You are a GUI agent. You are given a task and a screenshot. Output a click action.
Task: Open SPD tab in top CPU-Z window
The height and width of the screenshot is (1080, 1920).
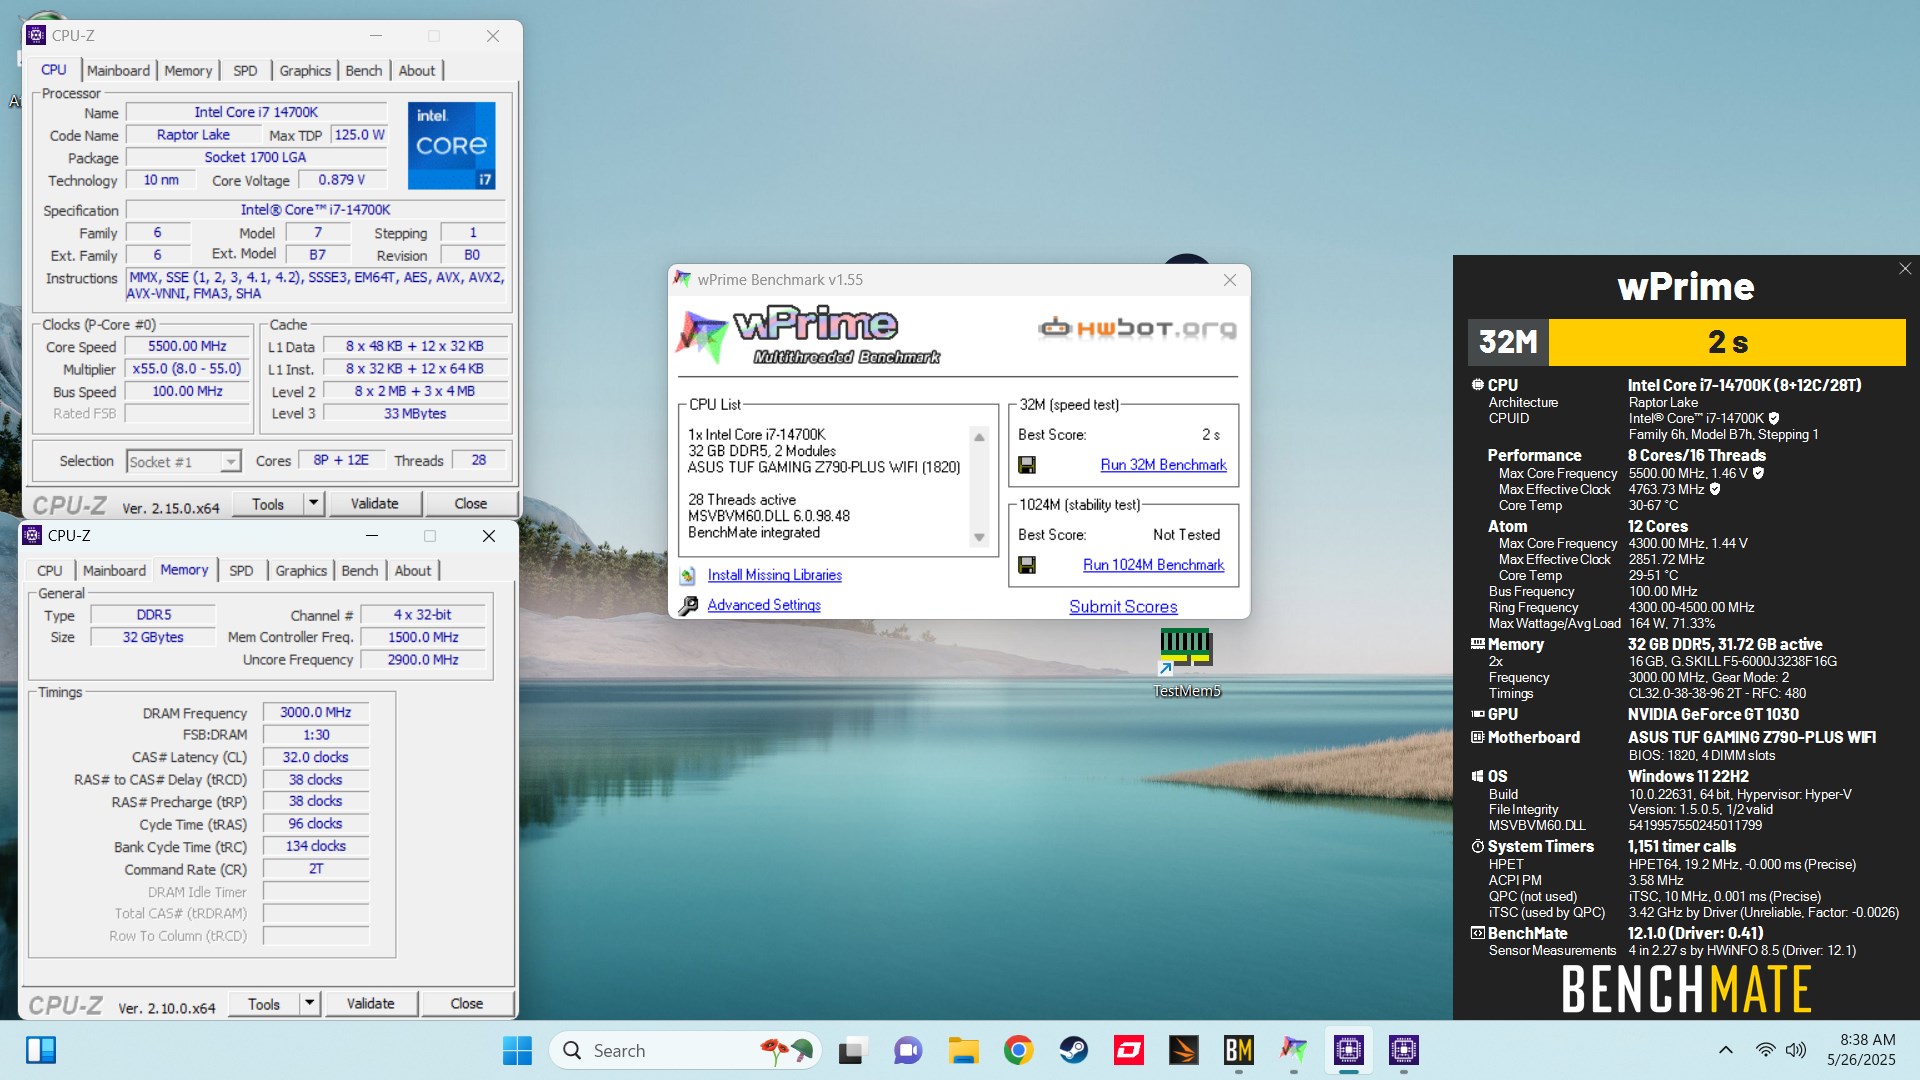tap(245, 71)
